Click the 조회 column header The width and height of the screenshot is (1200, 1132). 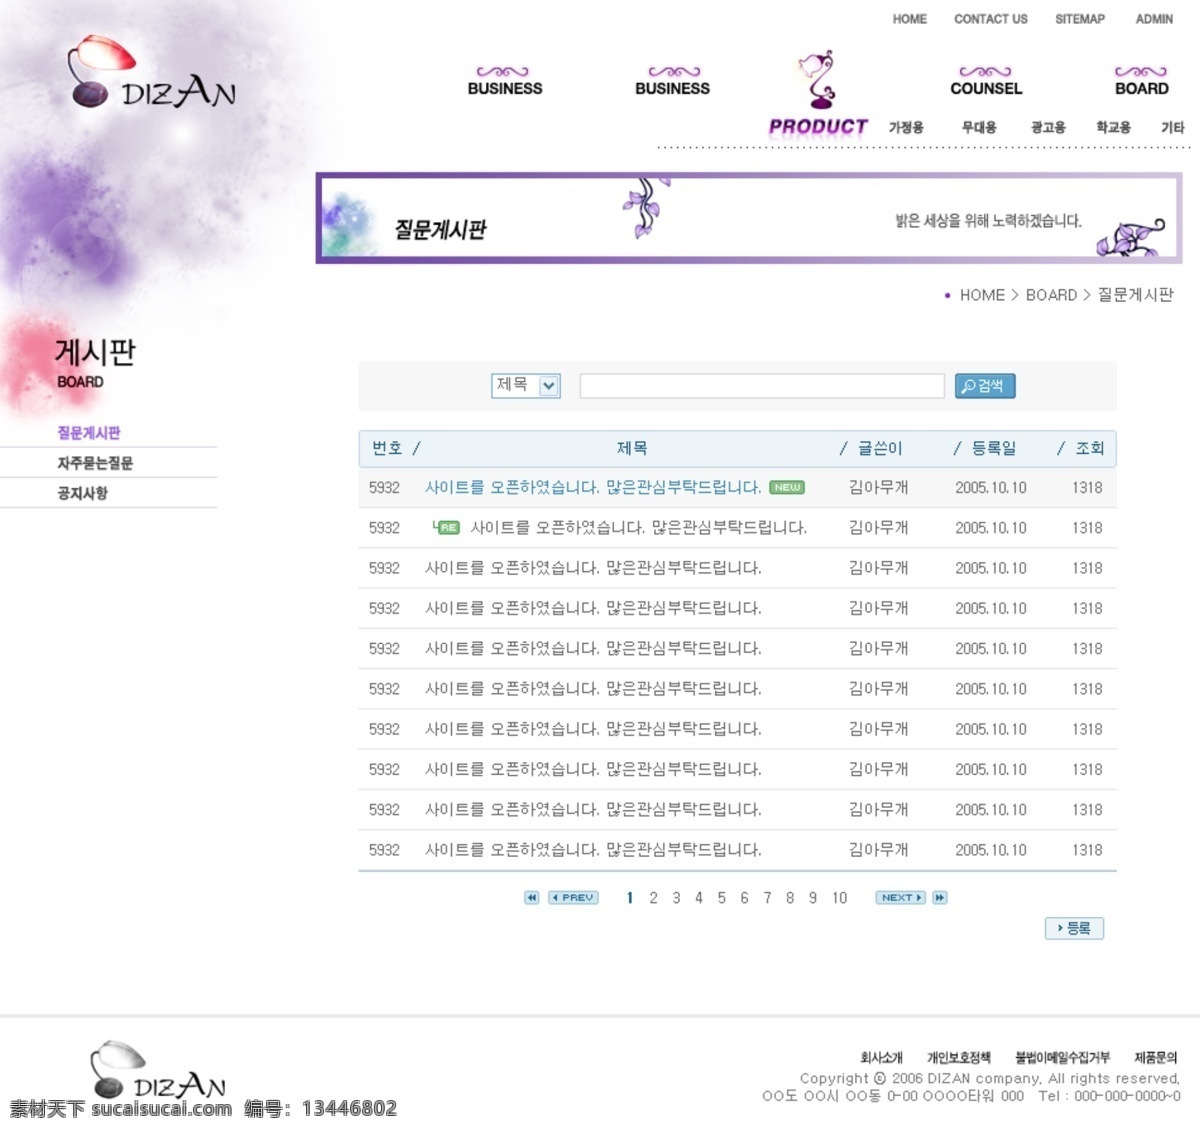1090,448
